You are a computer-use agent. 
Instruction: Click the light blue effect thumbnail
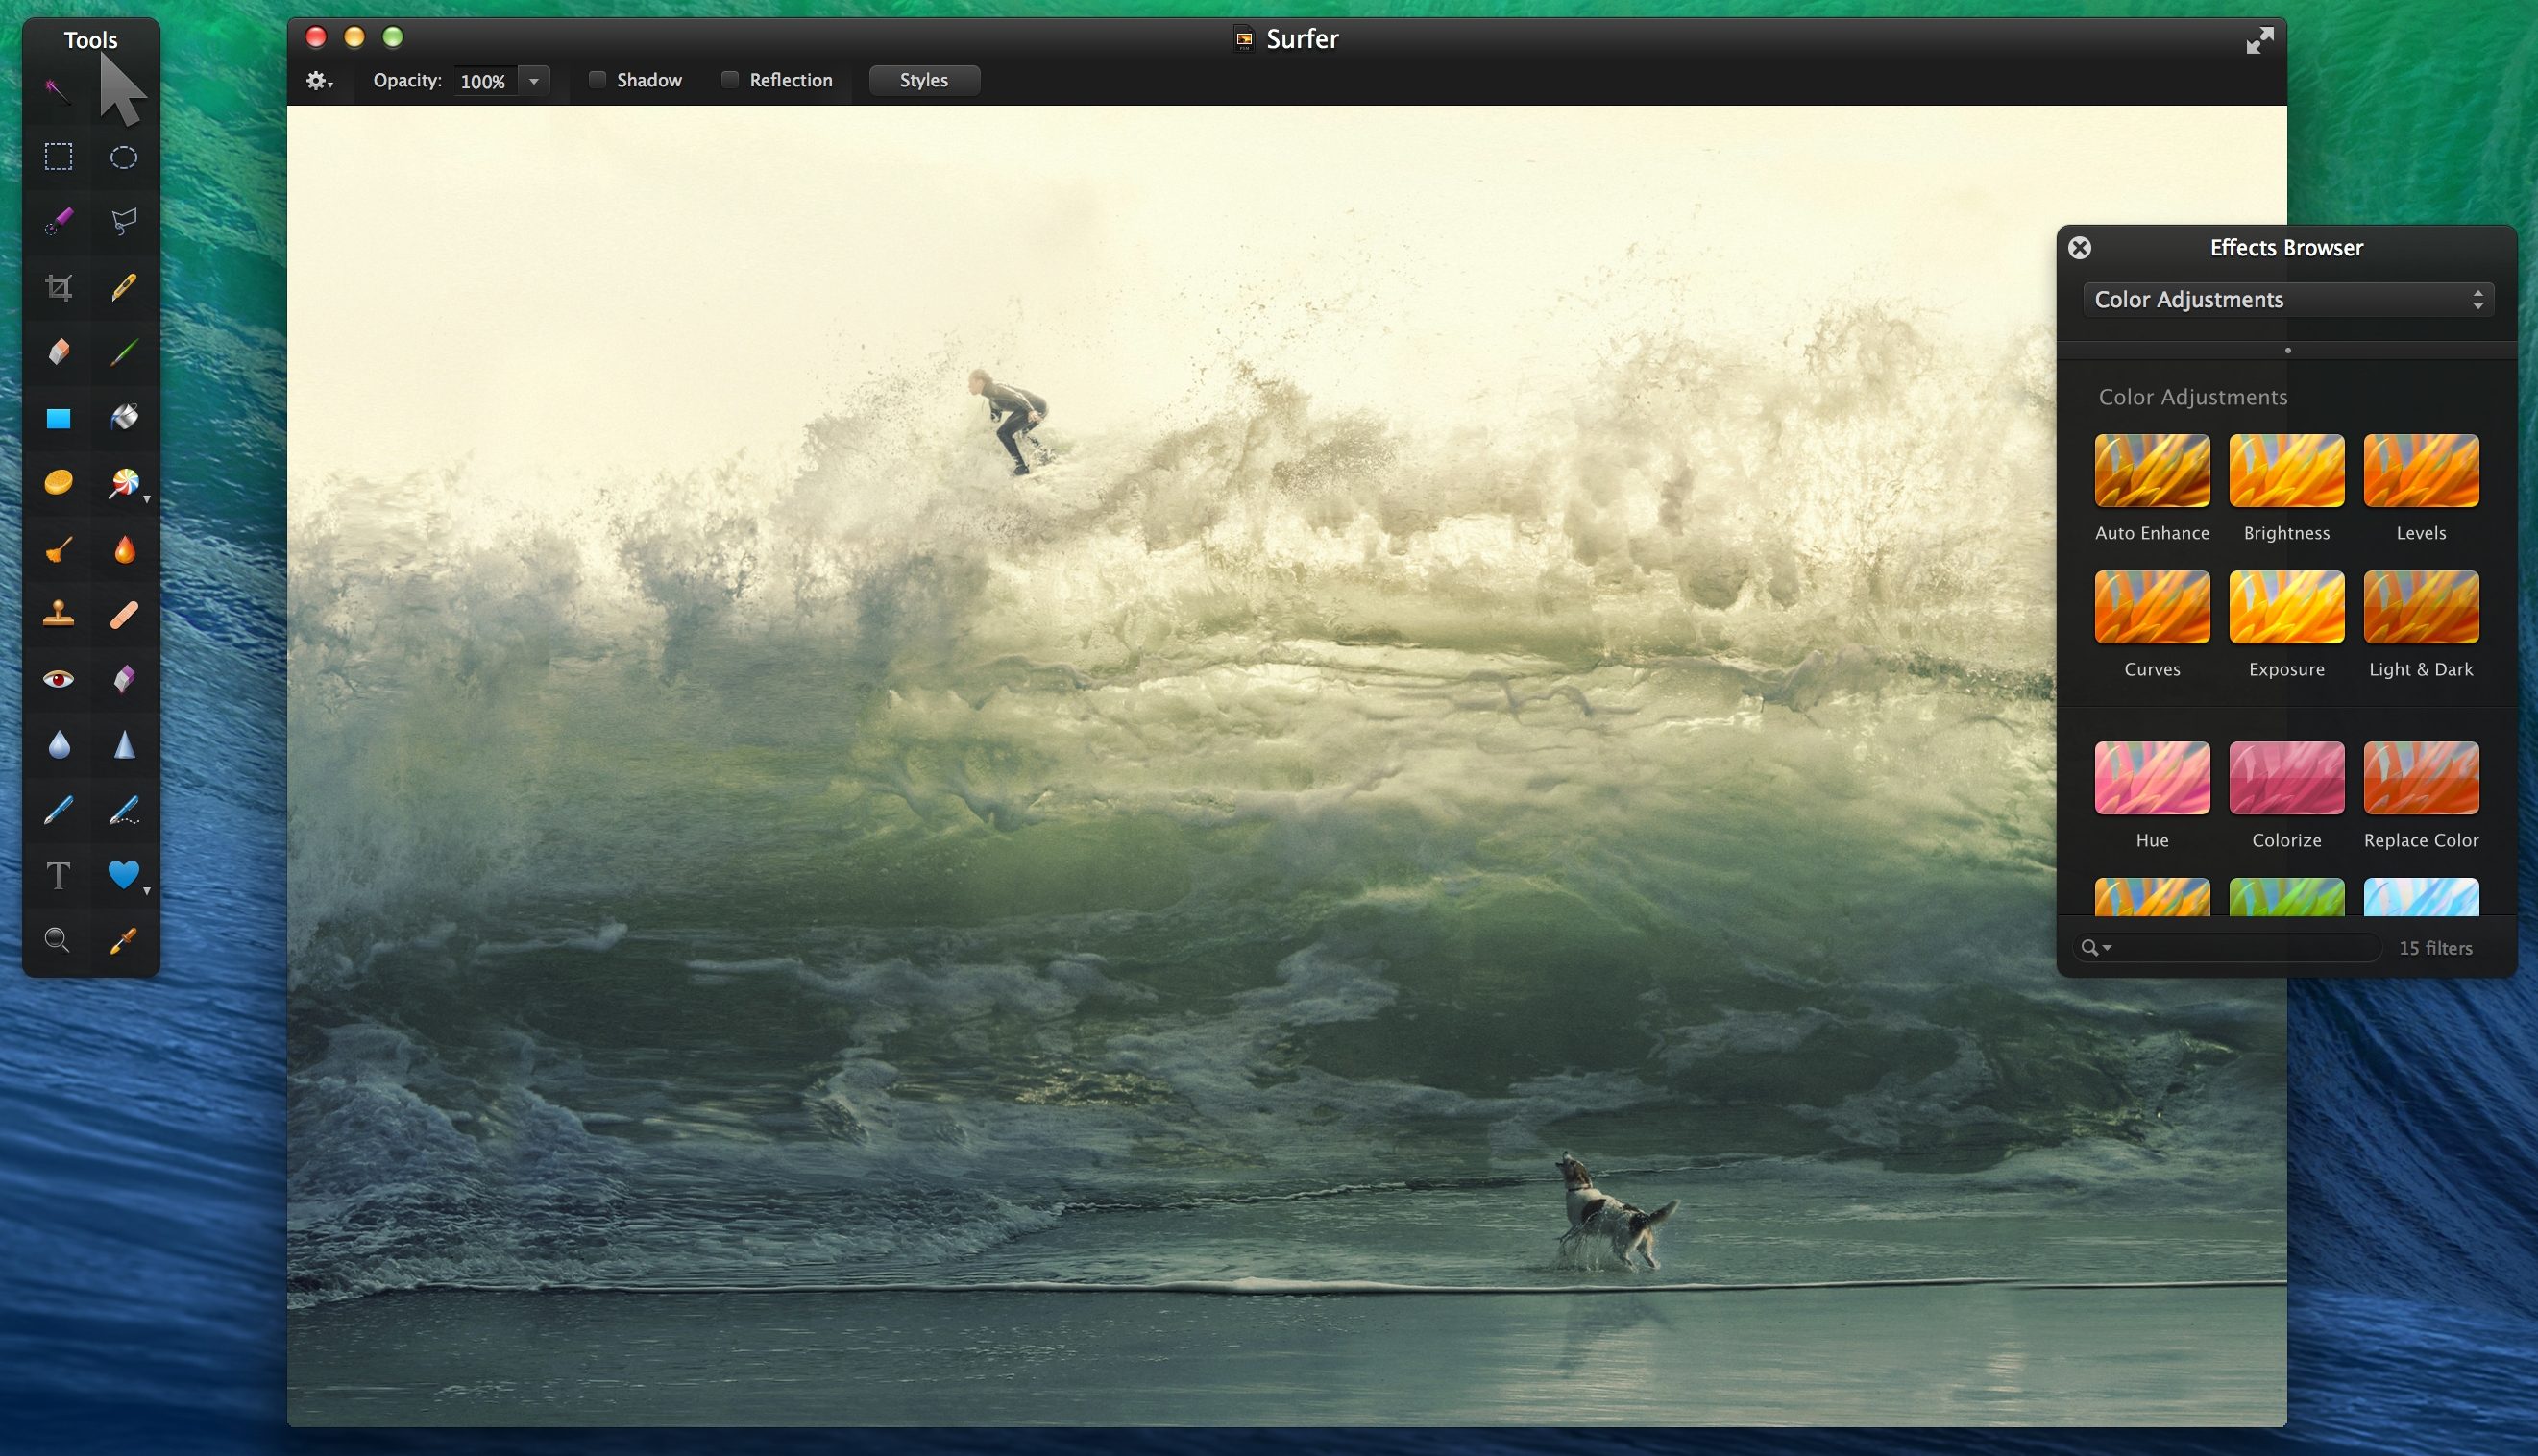[2421, 896]
